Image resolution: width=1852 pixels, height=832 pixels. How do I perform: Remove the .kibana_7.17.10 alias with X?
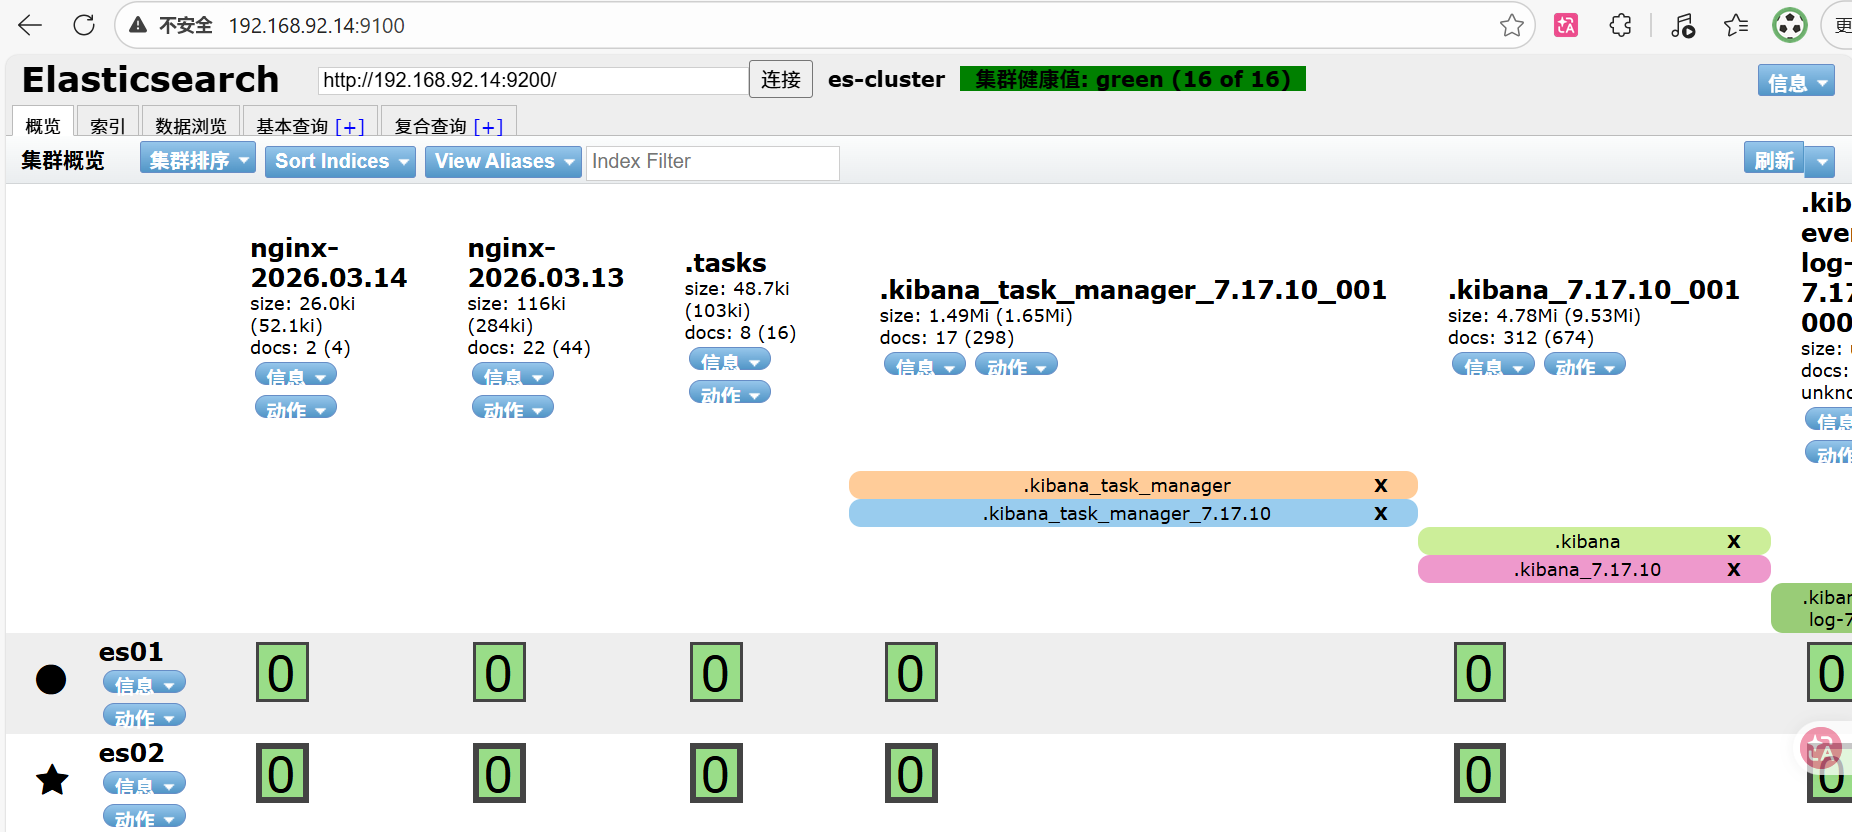coord(1734,569)
